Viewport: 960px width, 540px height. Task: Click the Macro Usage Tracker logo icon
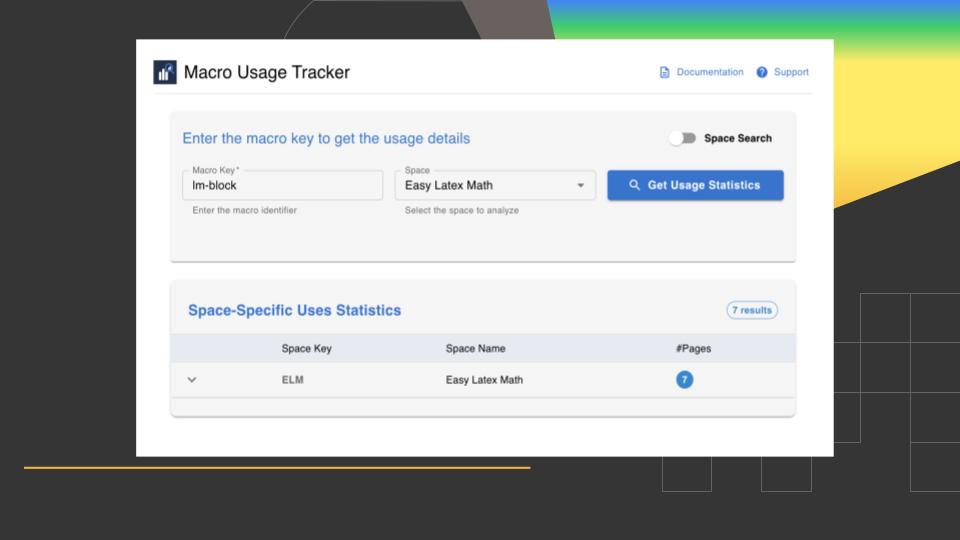165,72
